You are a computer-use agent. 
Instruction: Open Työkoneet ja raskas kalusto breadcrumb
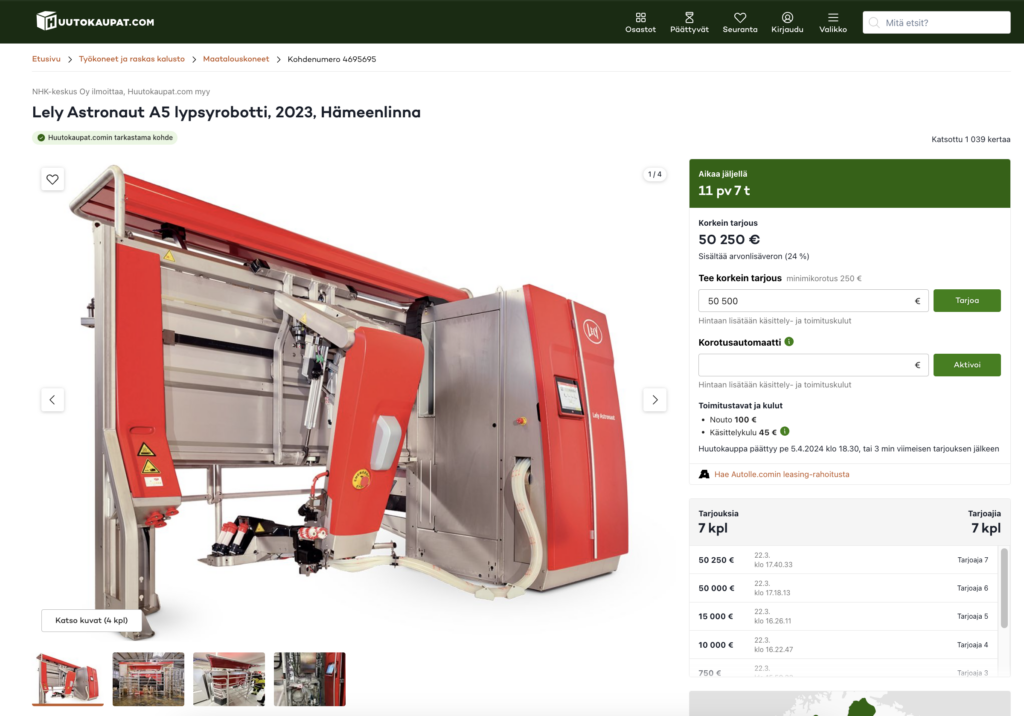point(132,59)
